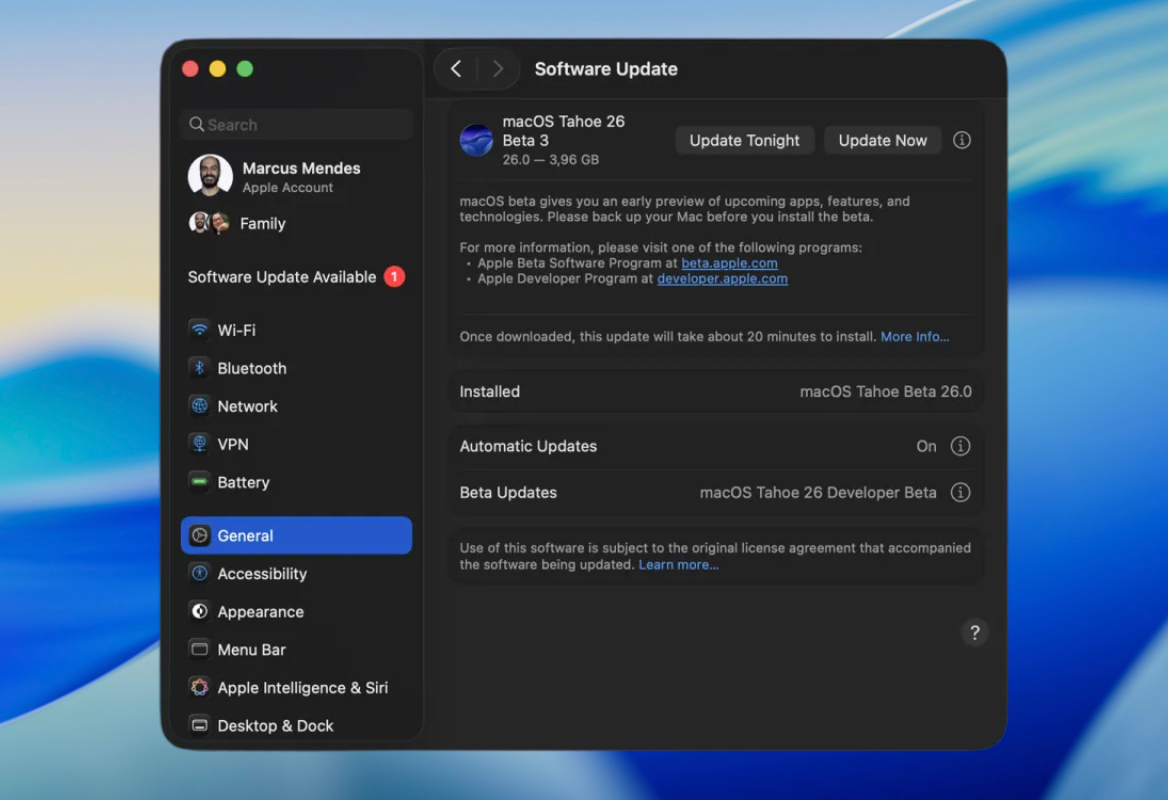The height and width of the screenshot is (800, 1168).
Task: Open Software Update Available notice
Action: pos(296,276)
